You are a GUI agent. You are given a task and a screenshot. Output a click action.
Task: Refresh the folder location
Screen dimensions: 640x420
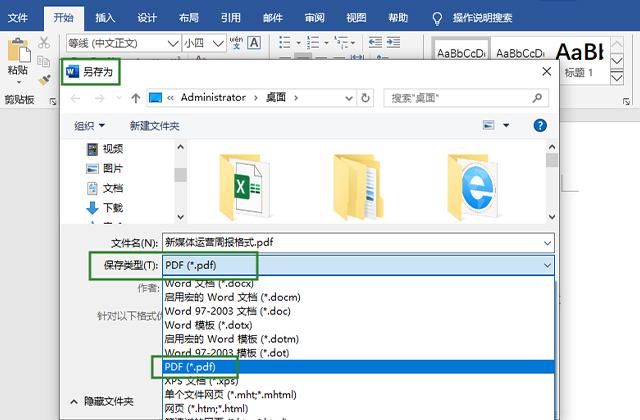click(x=365, y=98)
